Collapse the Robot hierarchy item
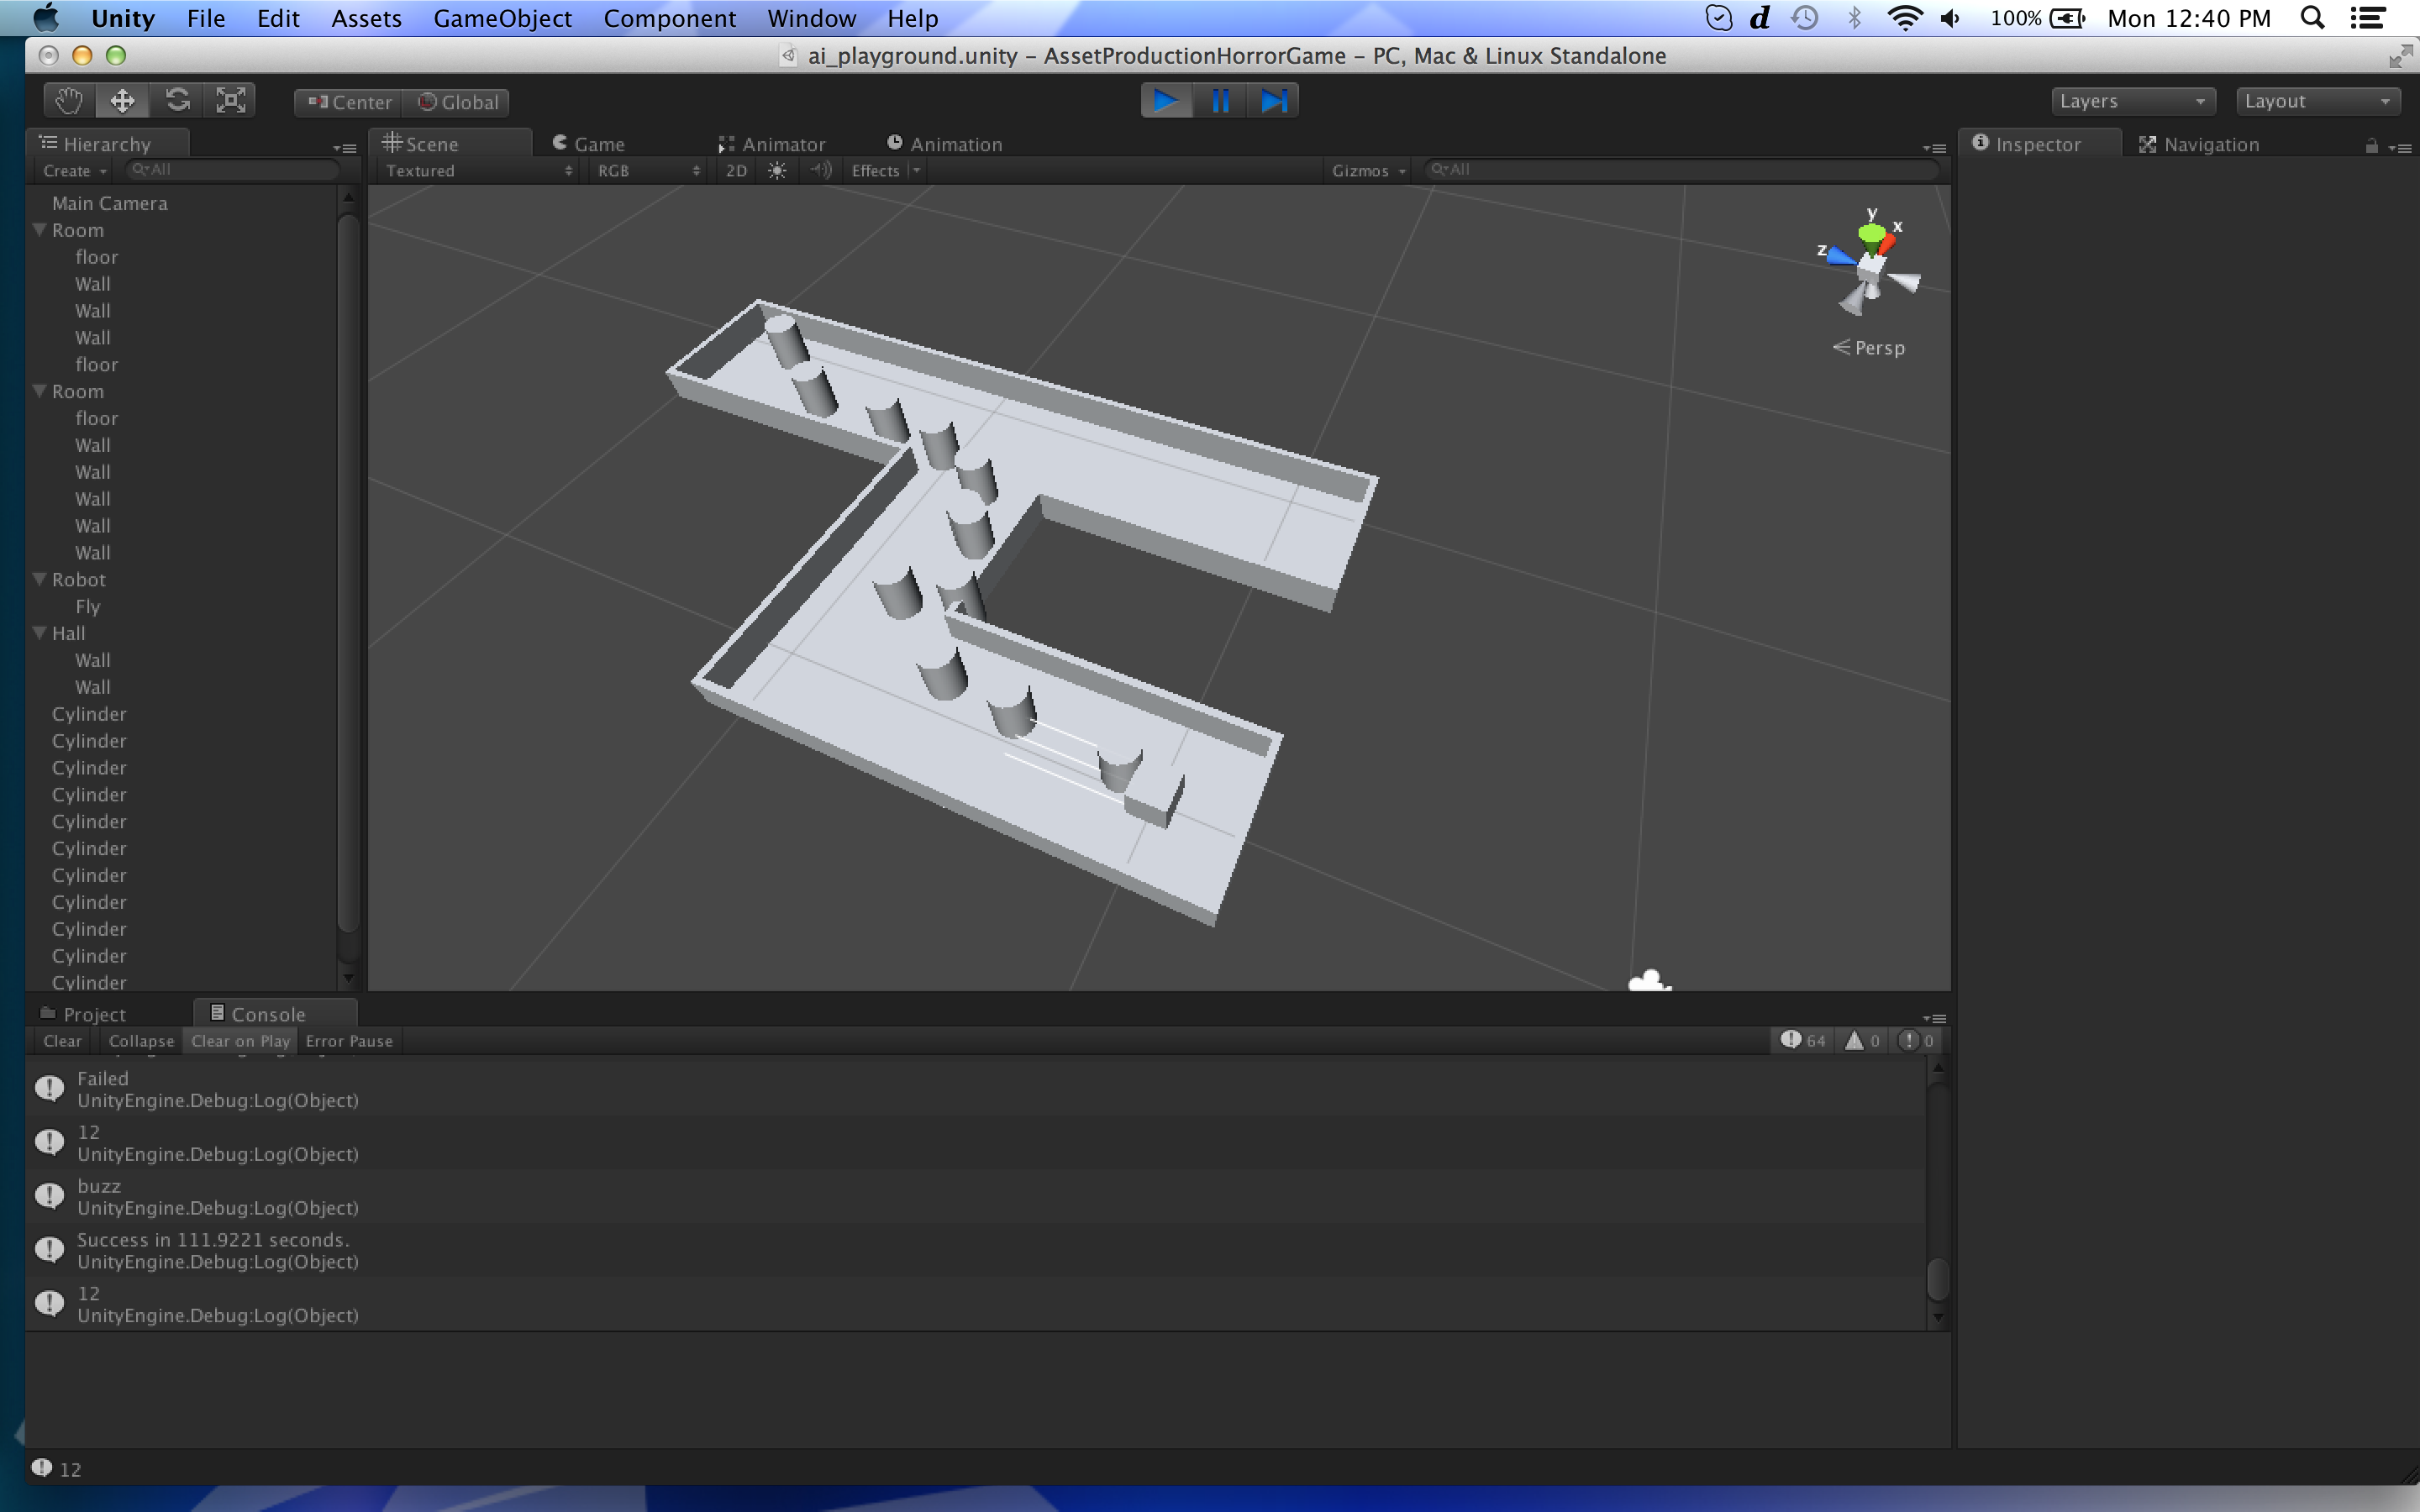Screen dimensions: 2420x1512 (x=40, y=579)
